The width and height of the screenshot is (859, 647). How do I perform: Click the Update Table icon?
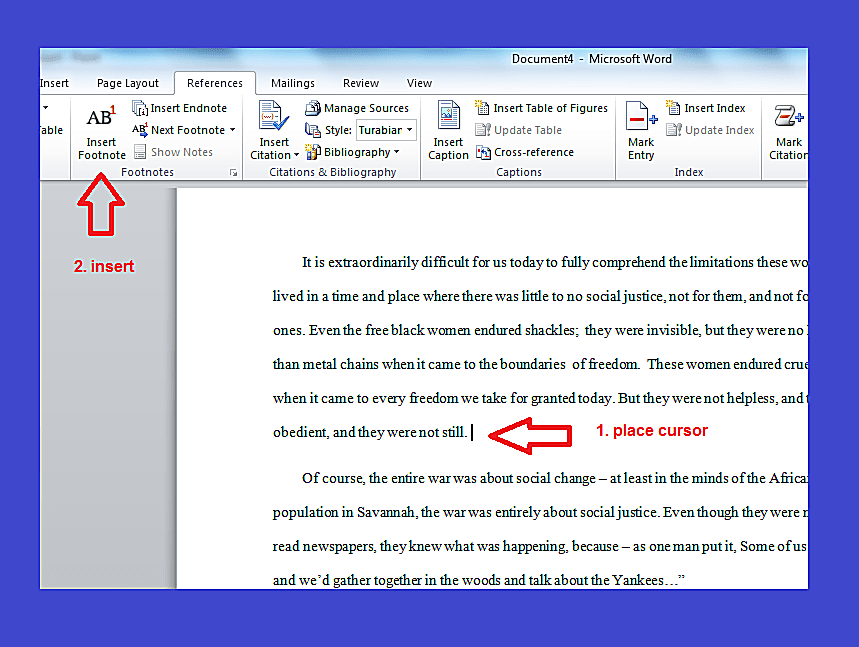click(x=483, y=130)
